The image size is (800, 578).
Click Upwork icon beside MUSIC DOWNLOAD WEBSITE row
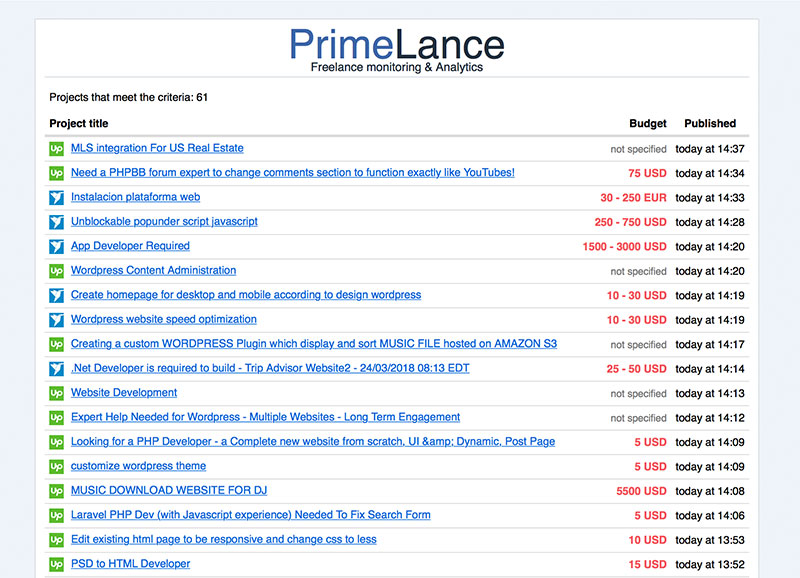point(56,491)
